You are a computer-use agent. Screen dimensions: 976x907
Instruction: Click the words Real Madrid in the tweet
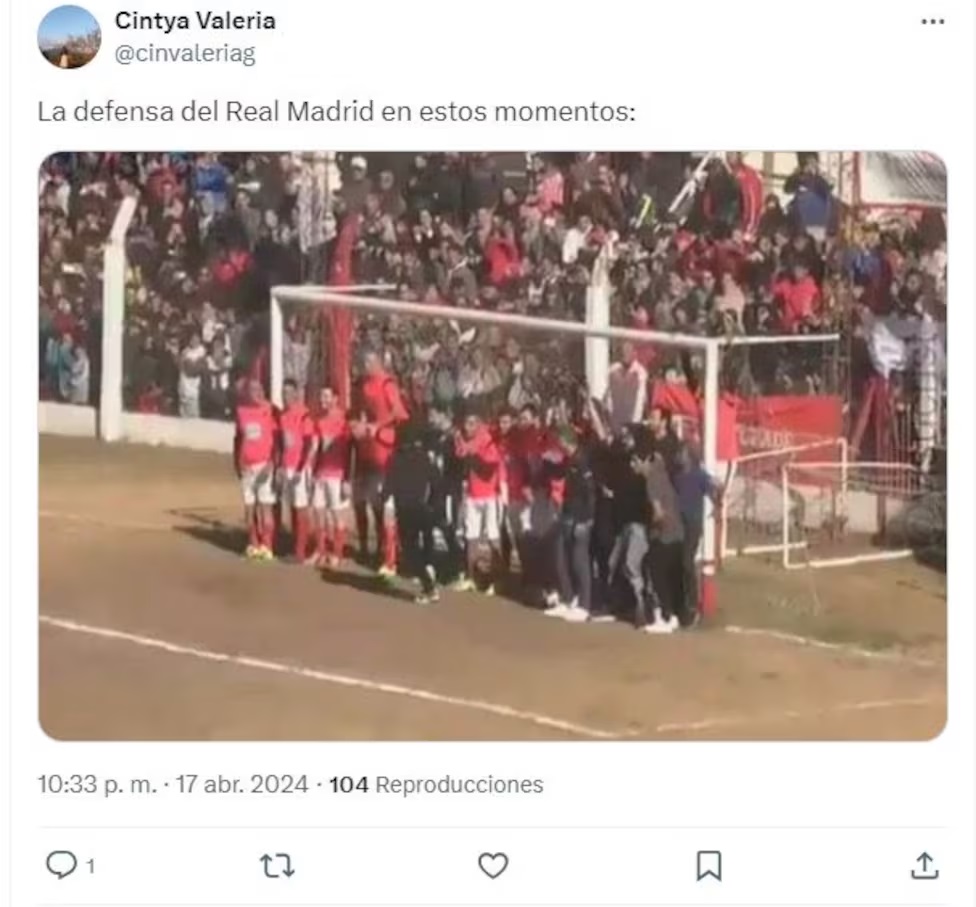point(299,112)
